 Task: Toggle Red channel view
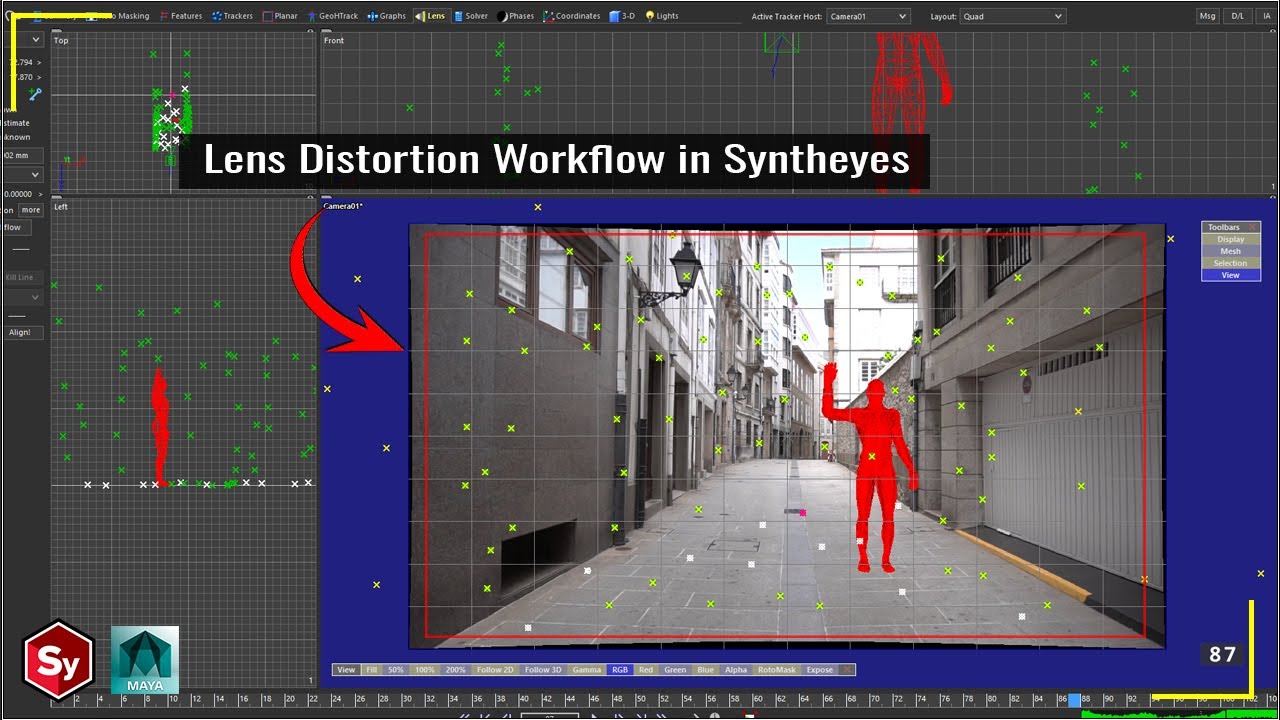646,670
